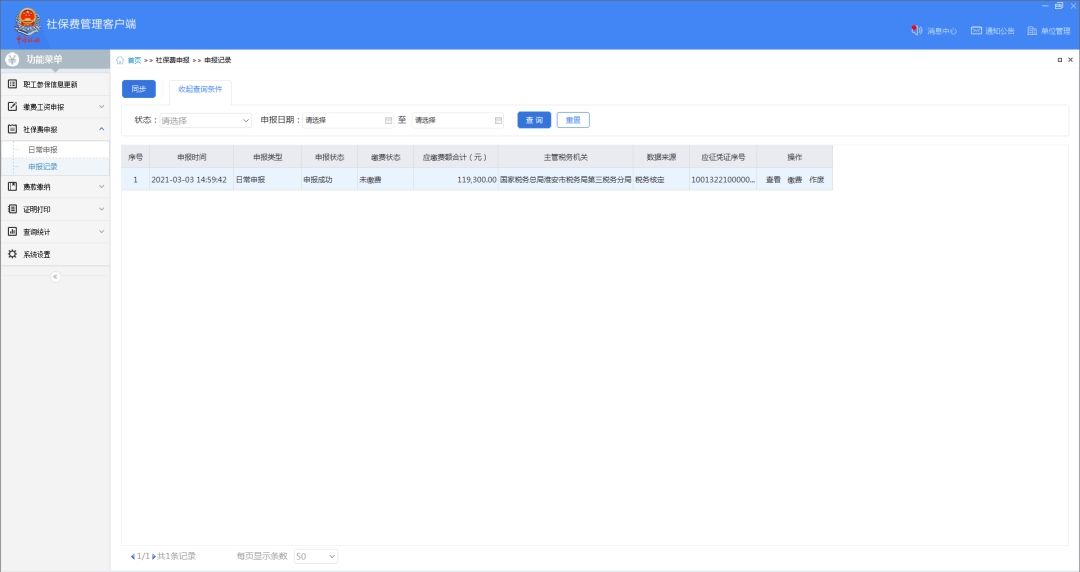Open 消息中心 speaker icon
Viewport: 1080px width, 572px height.
click(916, 31)
